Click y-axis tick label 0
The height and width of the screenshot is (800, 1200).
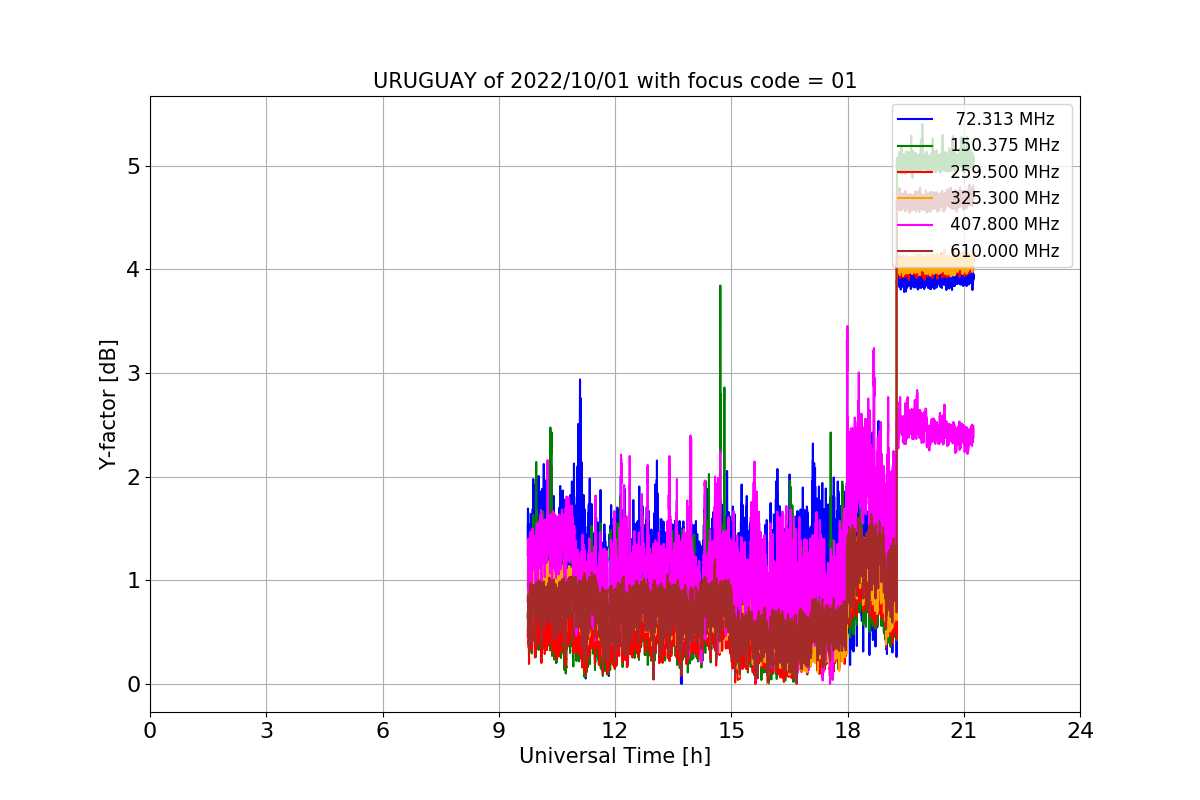(133, 685)
